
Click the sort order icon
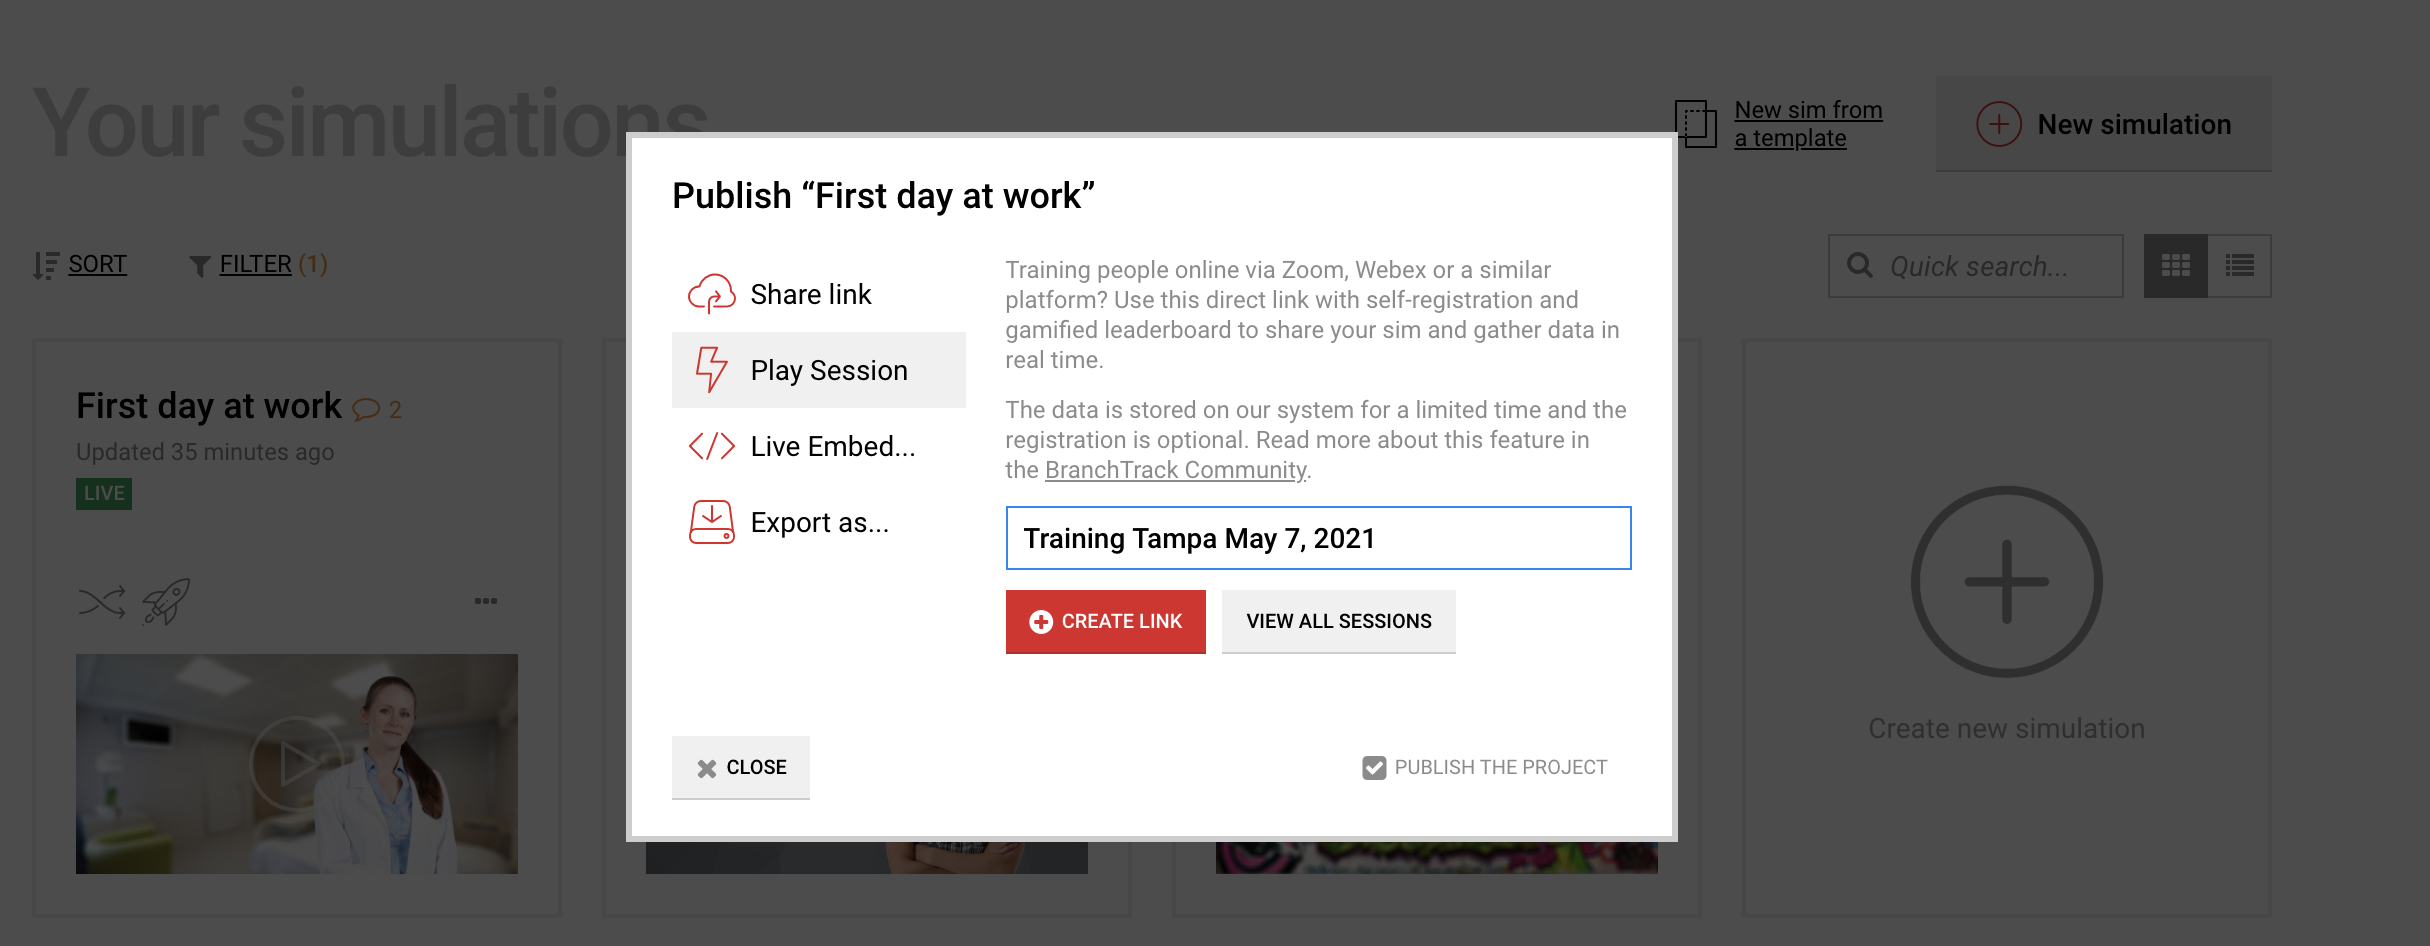[x=46, y=265]
